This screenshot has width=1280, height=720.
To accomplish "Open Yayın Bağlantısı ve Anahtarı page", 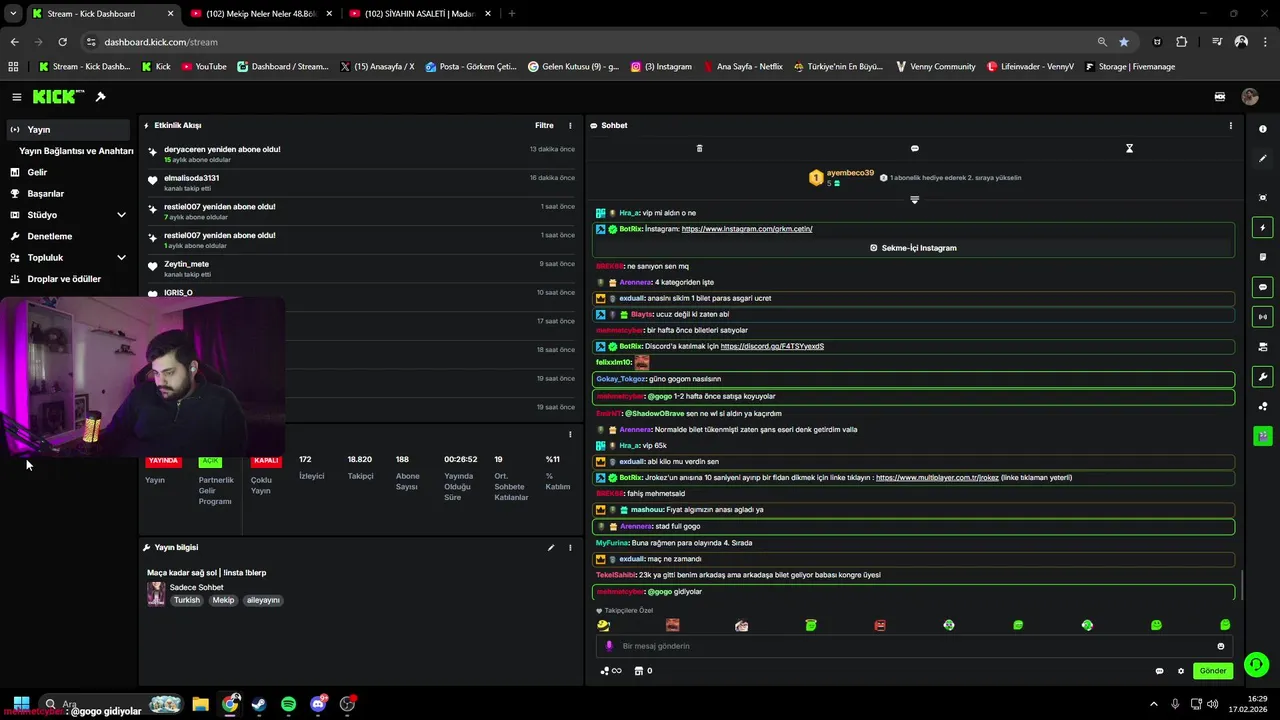I will 76,151.
